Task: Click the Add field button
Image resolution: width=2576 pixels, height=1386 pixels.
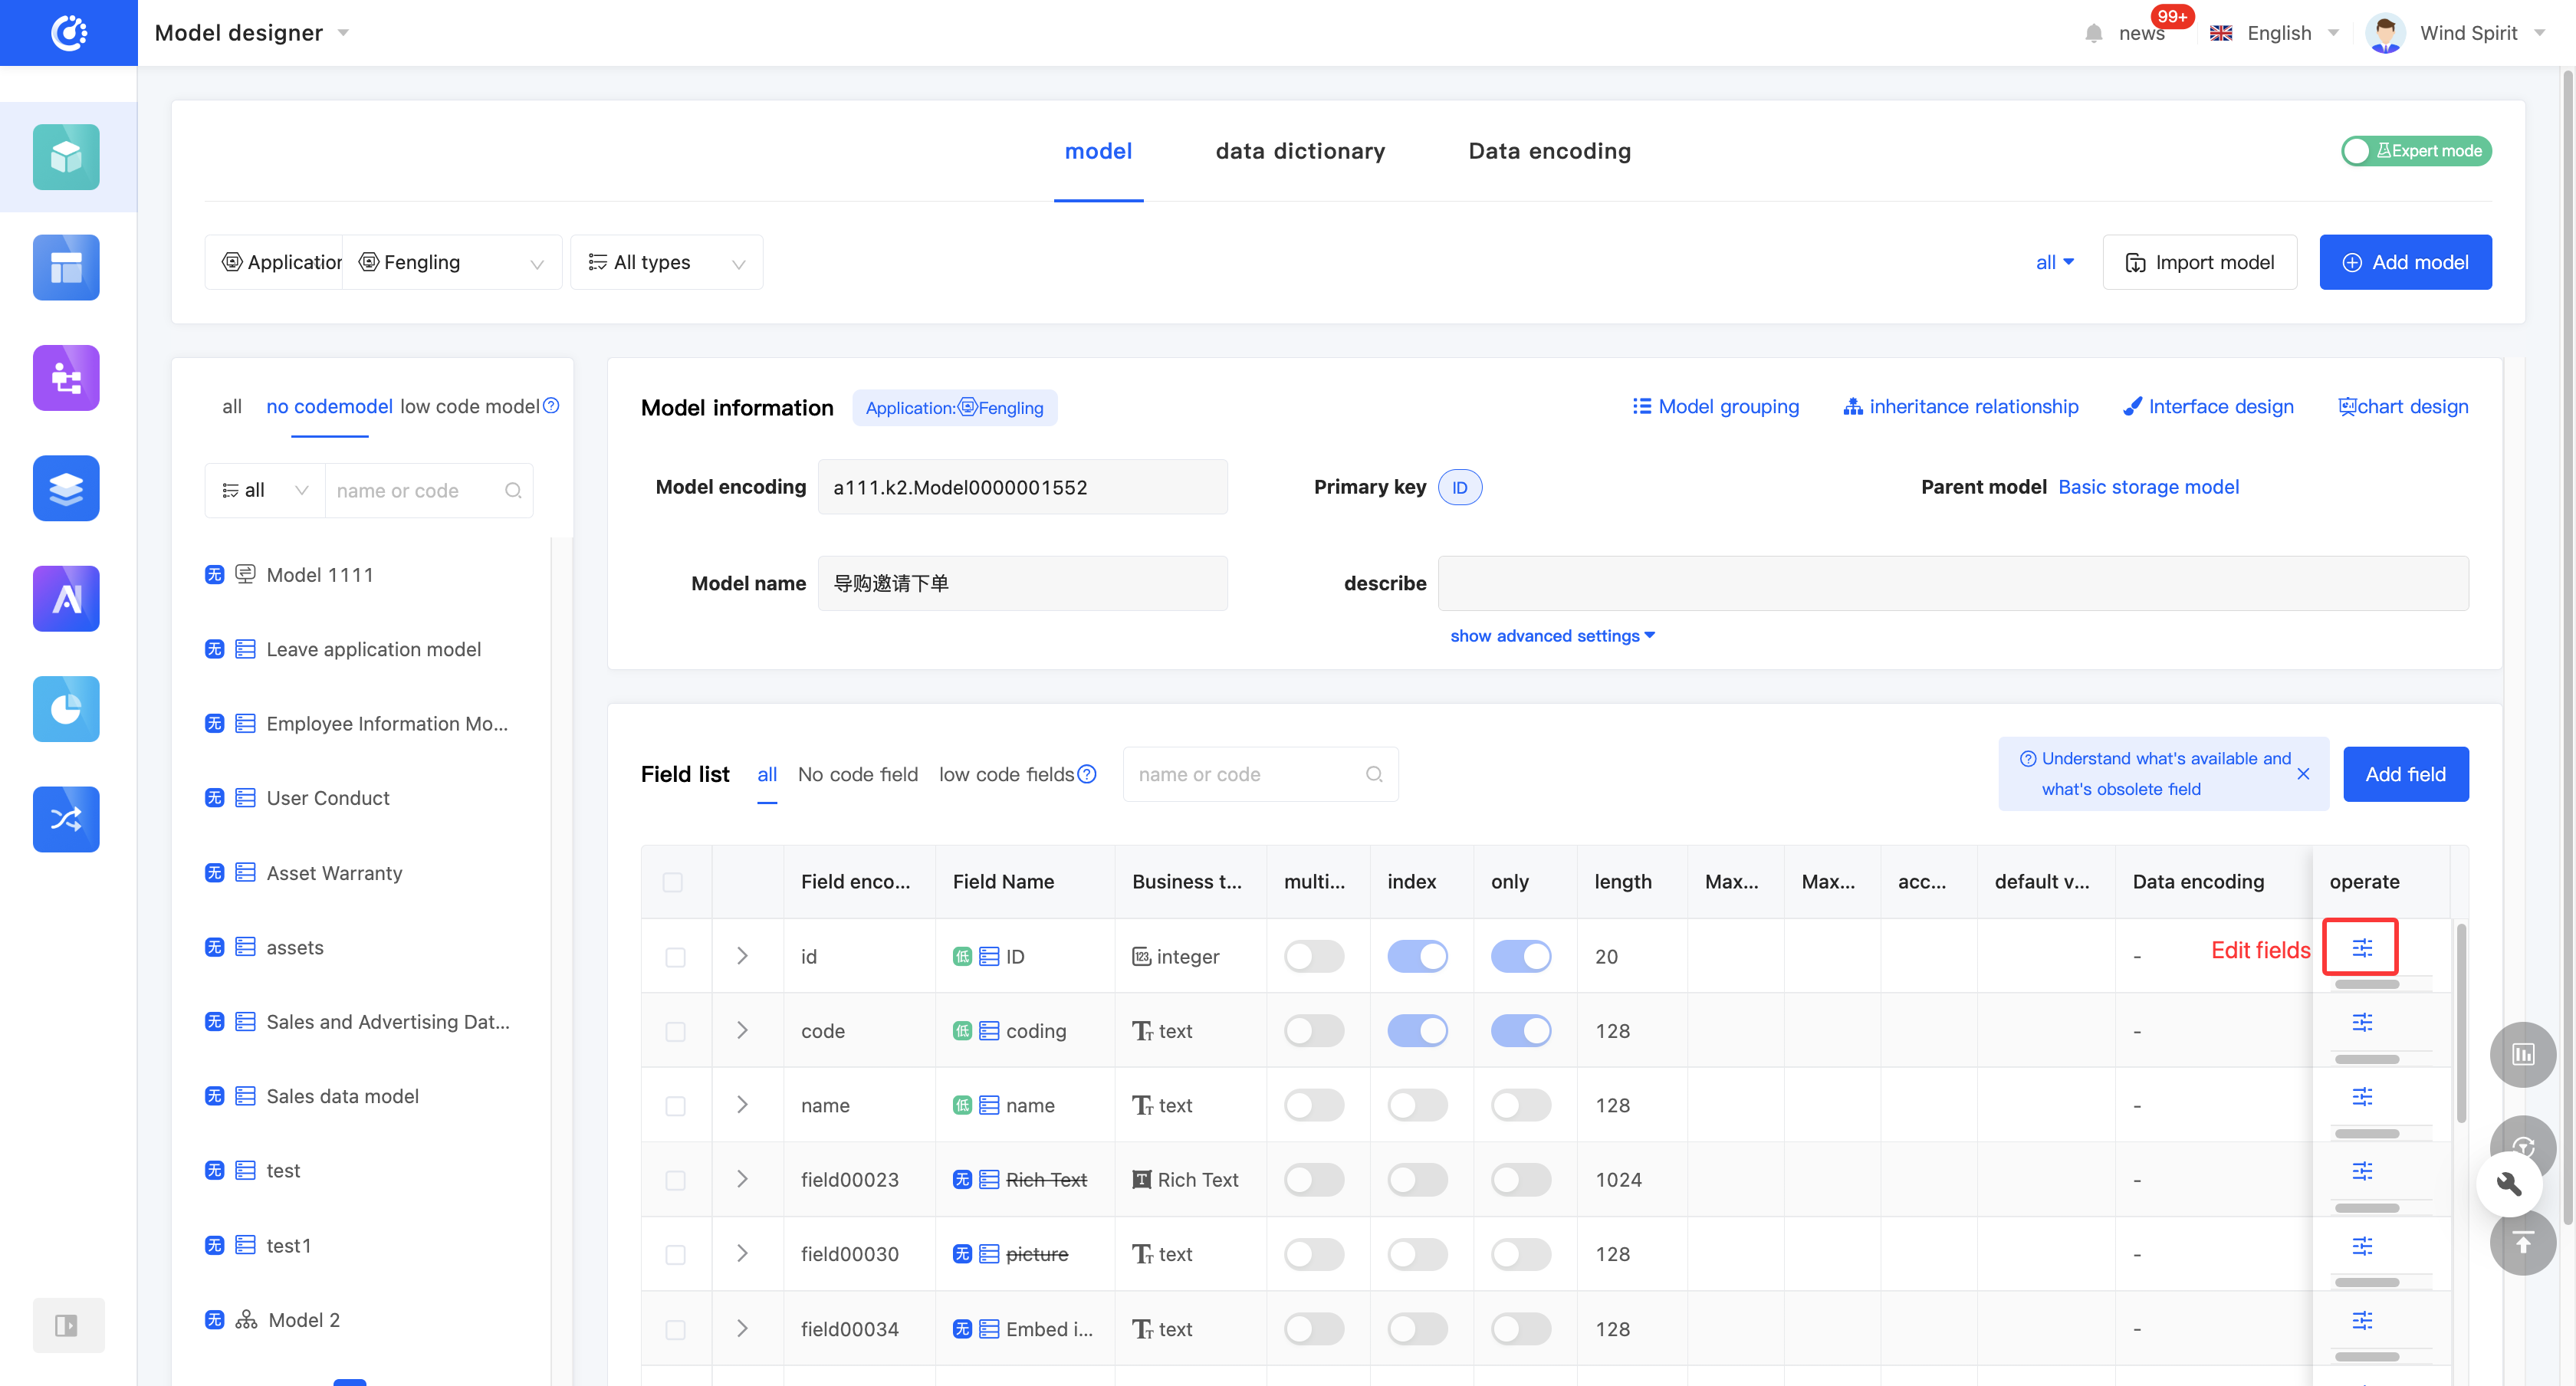Action: (x=2404, y=774)
